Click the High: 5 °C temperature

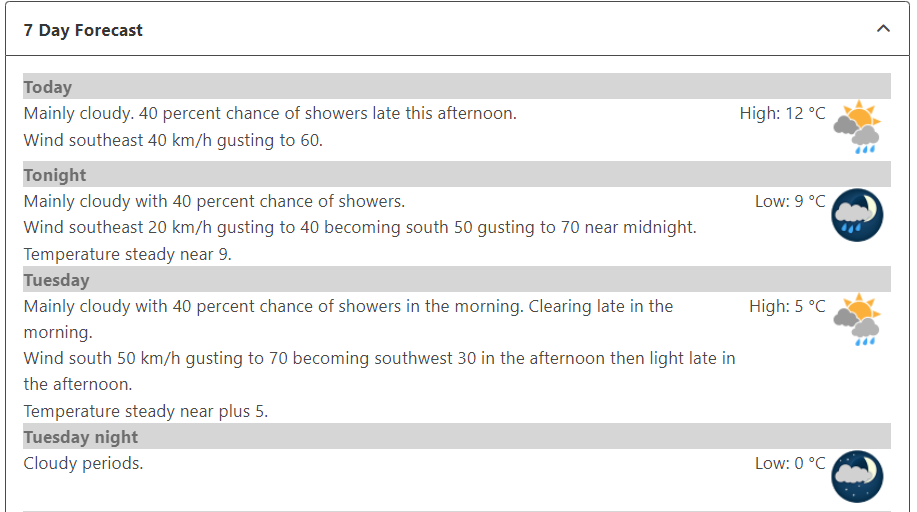coord(787,306)
